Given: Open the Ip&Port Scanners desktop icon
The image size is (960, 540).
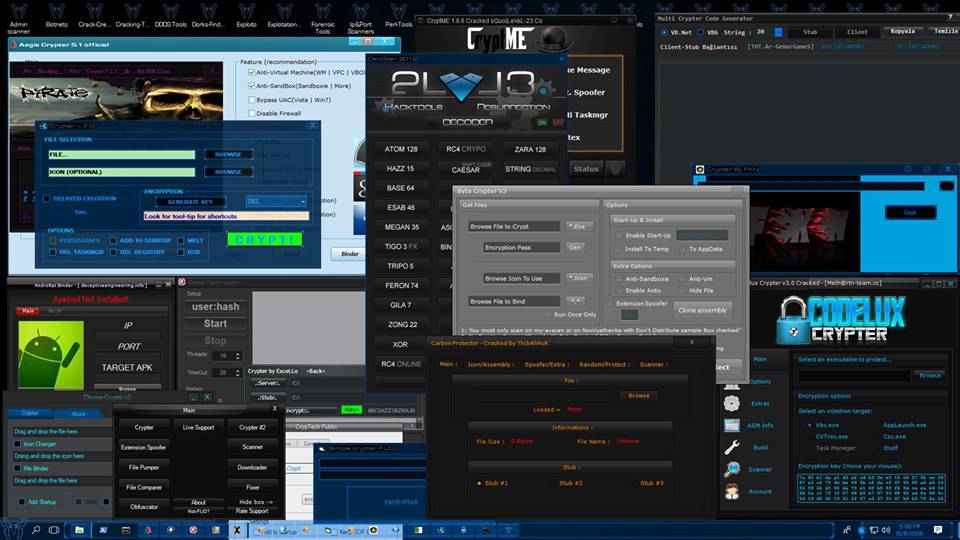Looking at the screenshot, I should [x=361, y=17].
